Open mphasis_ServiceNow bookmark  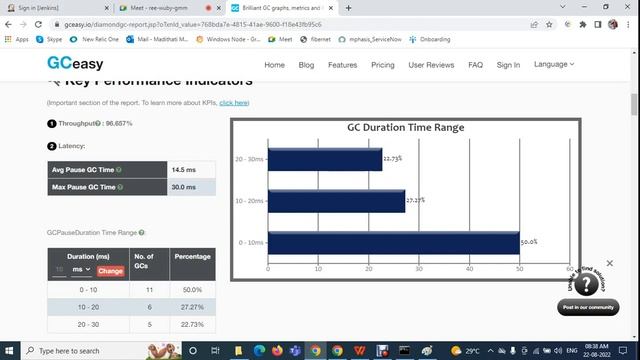(370, 39)
